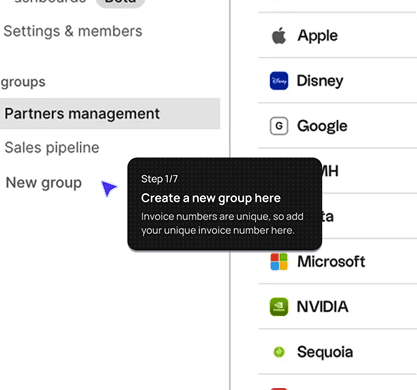Click the Google G icon
The width and height of the screenshot is (417, 390).
tap(279, 126)
